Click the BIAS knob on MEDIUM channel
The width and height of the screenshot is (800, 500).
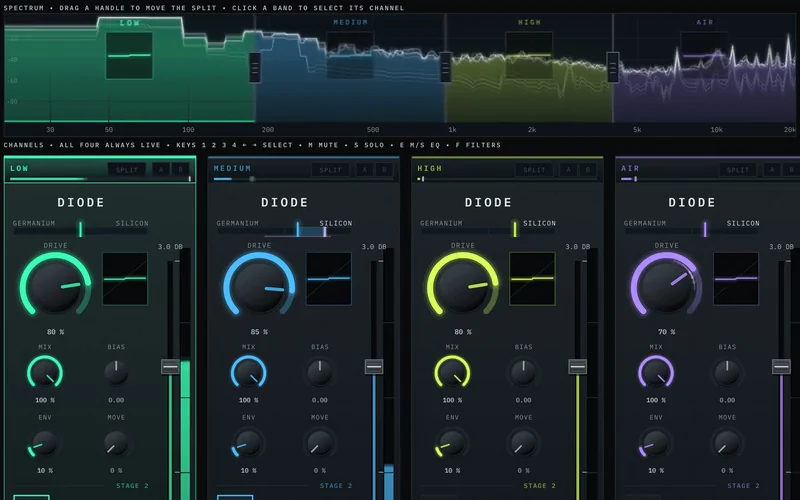click(x=319, y=373)
